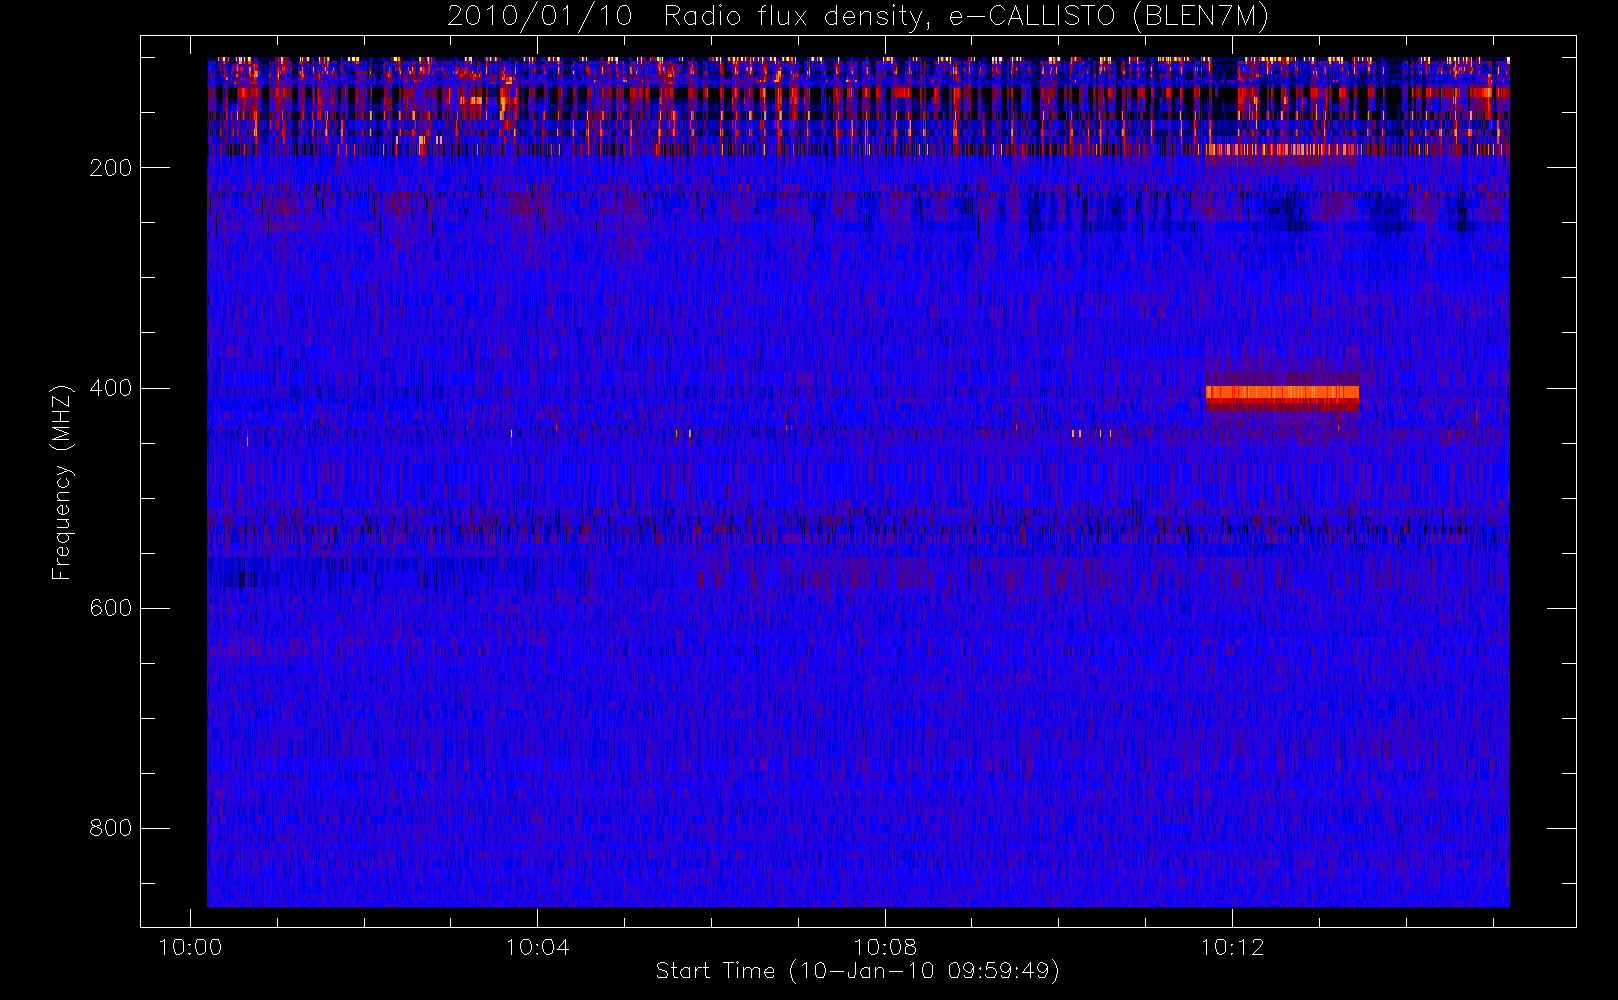Click the 10:04 time tick label
Viewport: 1618px width, 1000px height.
point(537,946)
